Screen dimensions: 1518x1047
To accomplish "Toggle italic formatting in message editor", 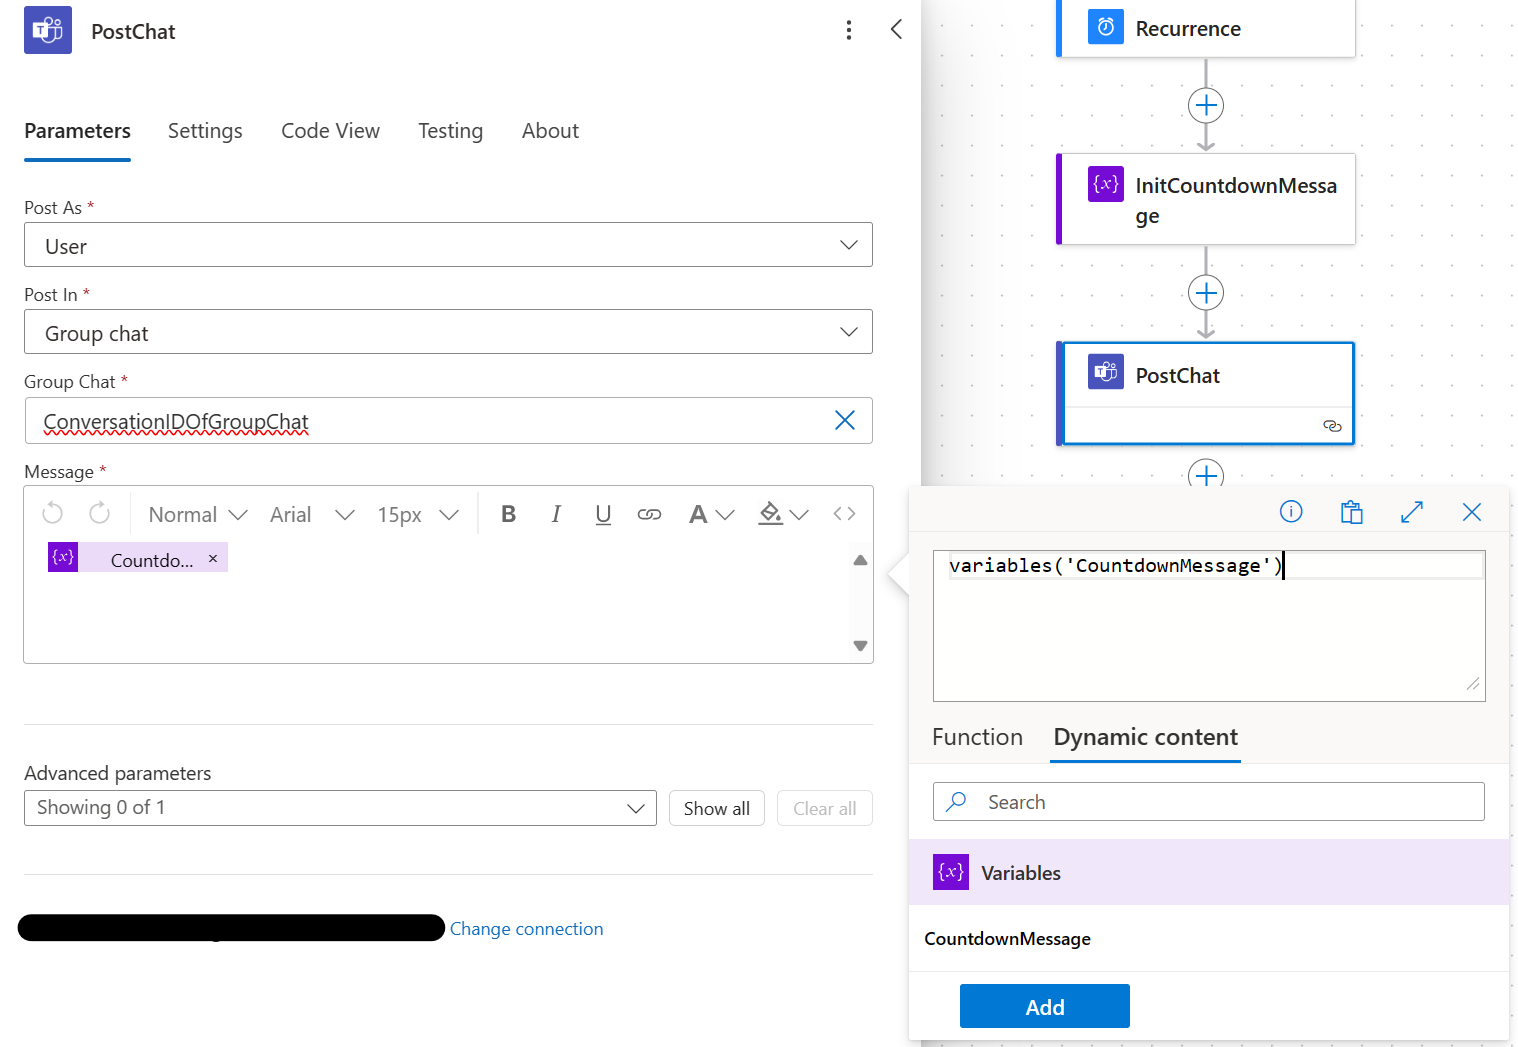I will pyautogui.click(x=556, y=514).
